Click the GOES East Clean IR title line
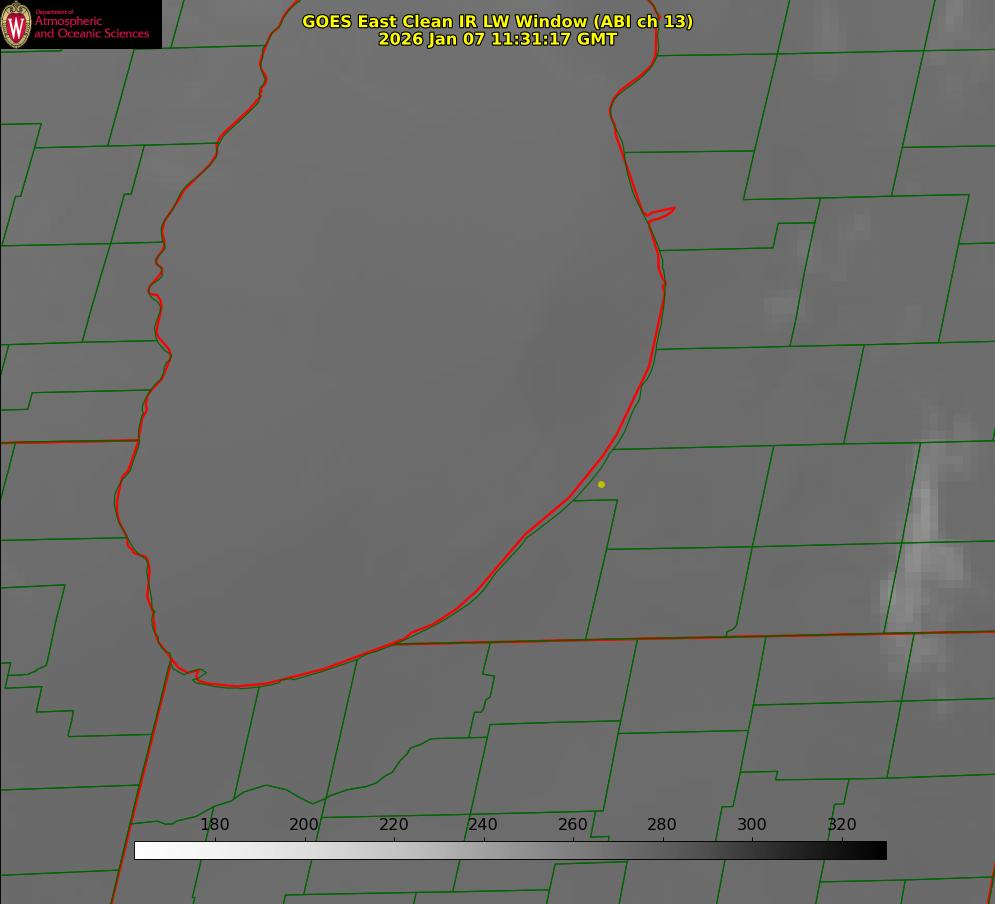Viewport: 995px width, 904px height. [x=498, y=21]
